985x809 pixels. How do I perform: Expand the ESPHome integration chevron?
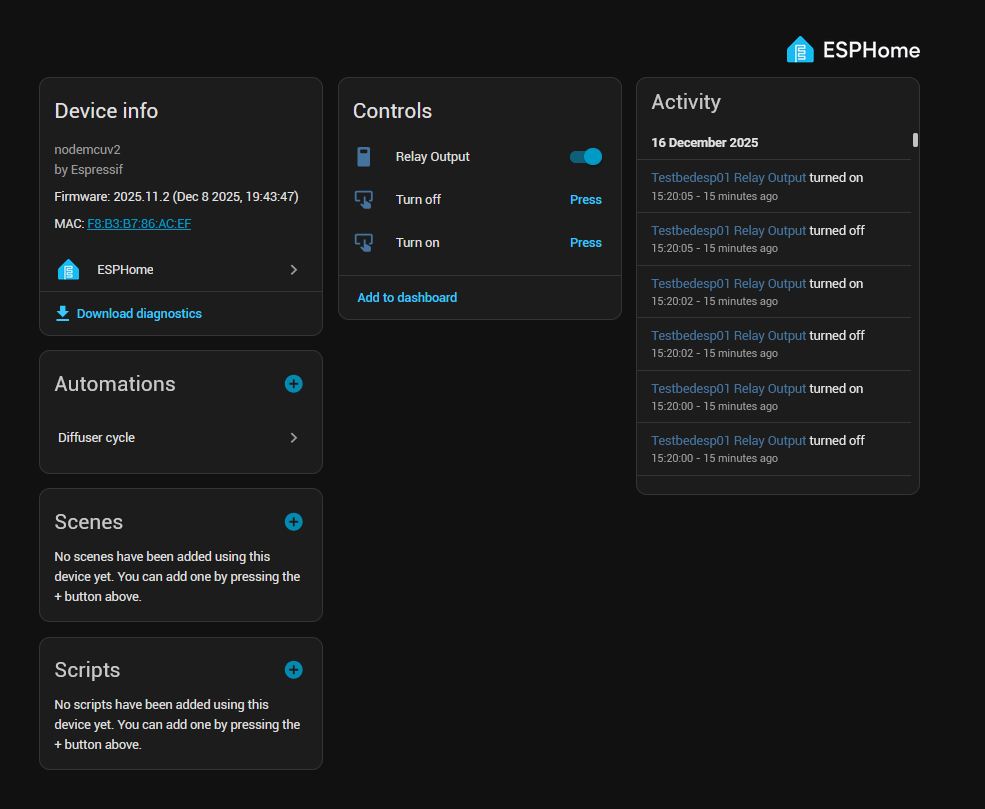pyautogui.click(x=293, y=270)
